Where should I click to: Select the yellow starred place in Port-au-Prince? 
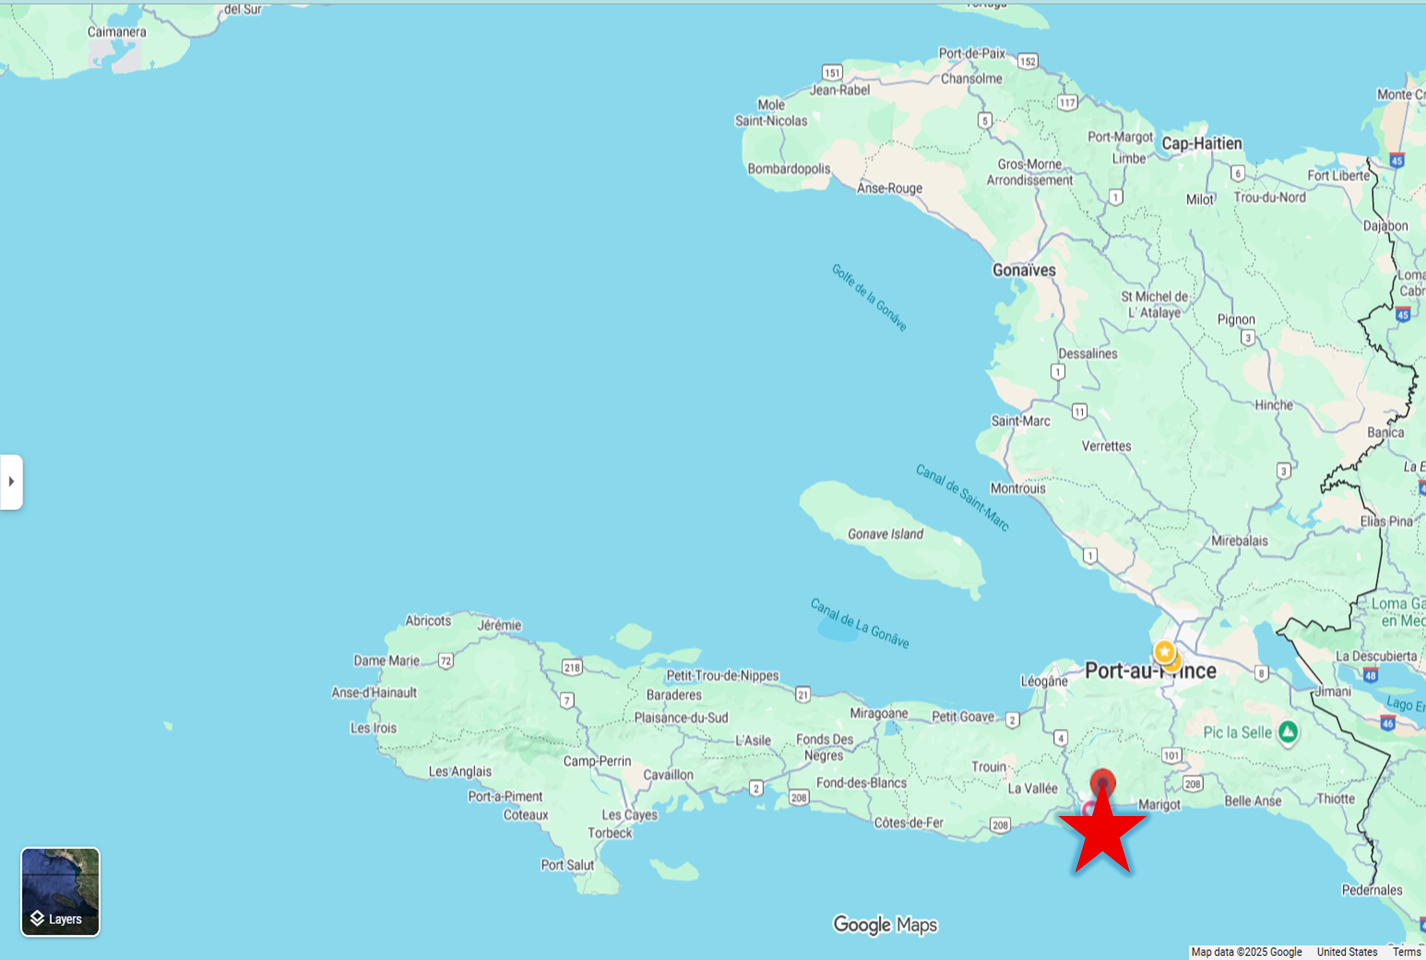(x=1164, y=652)
